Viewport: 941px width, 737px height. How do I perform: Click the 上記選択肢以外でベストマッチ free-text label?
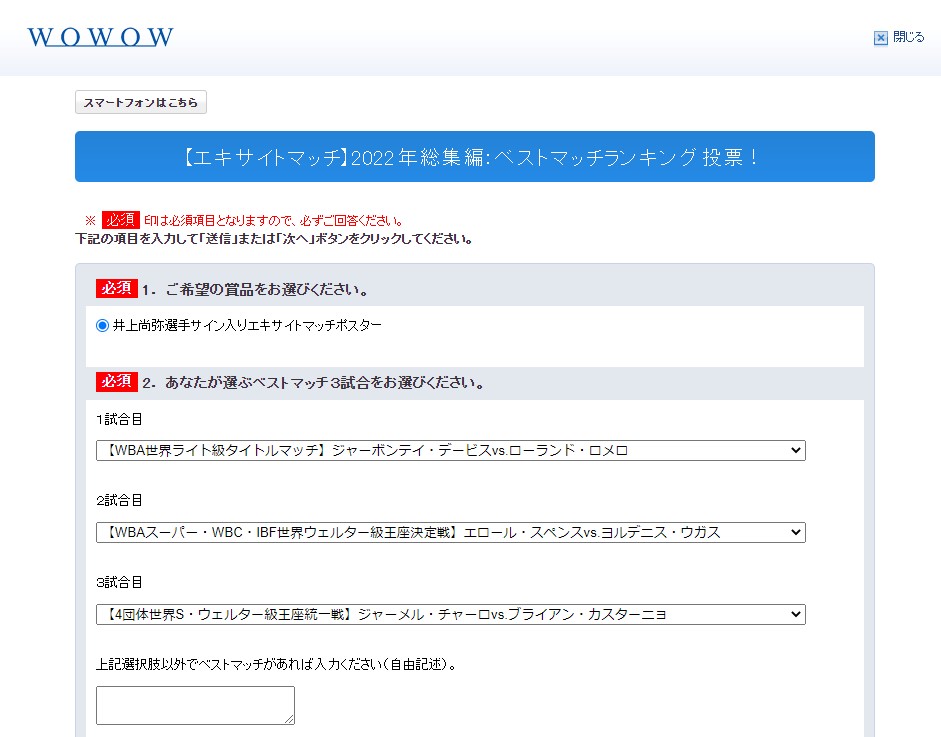tap(277, 664)
